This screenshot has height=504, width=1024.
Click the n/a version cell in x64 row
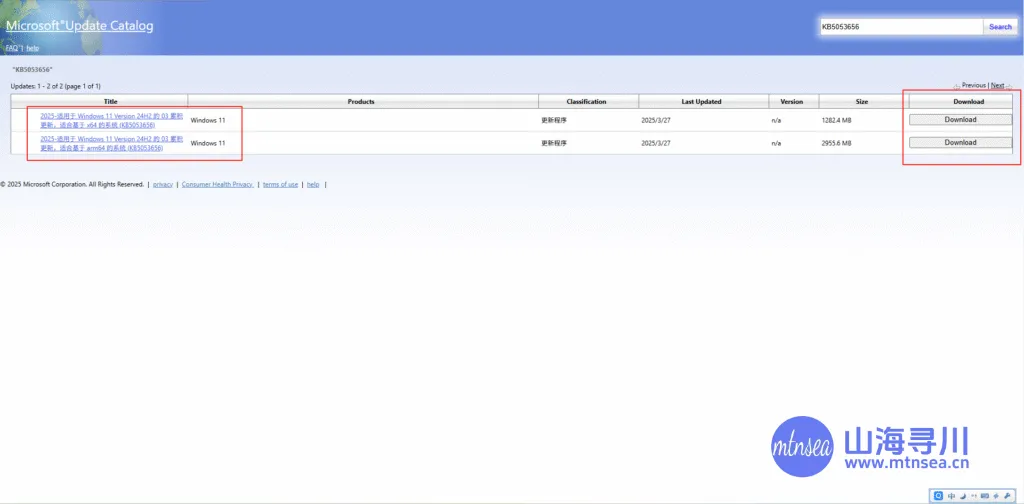pyautogui.click(x=776, y=121)
